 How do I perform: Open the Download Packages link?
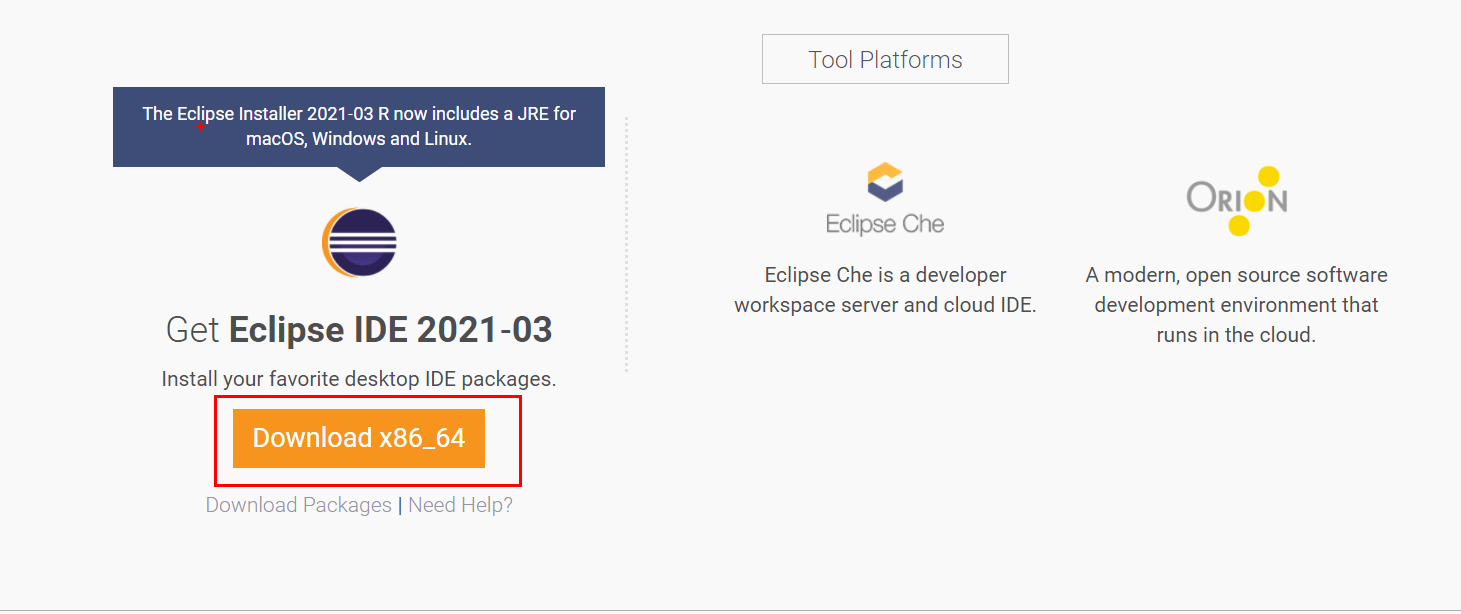click(x=299, y=505)
